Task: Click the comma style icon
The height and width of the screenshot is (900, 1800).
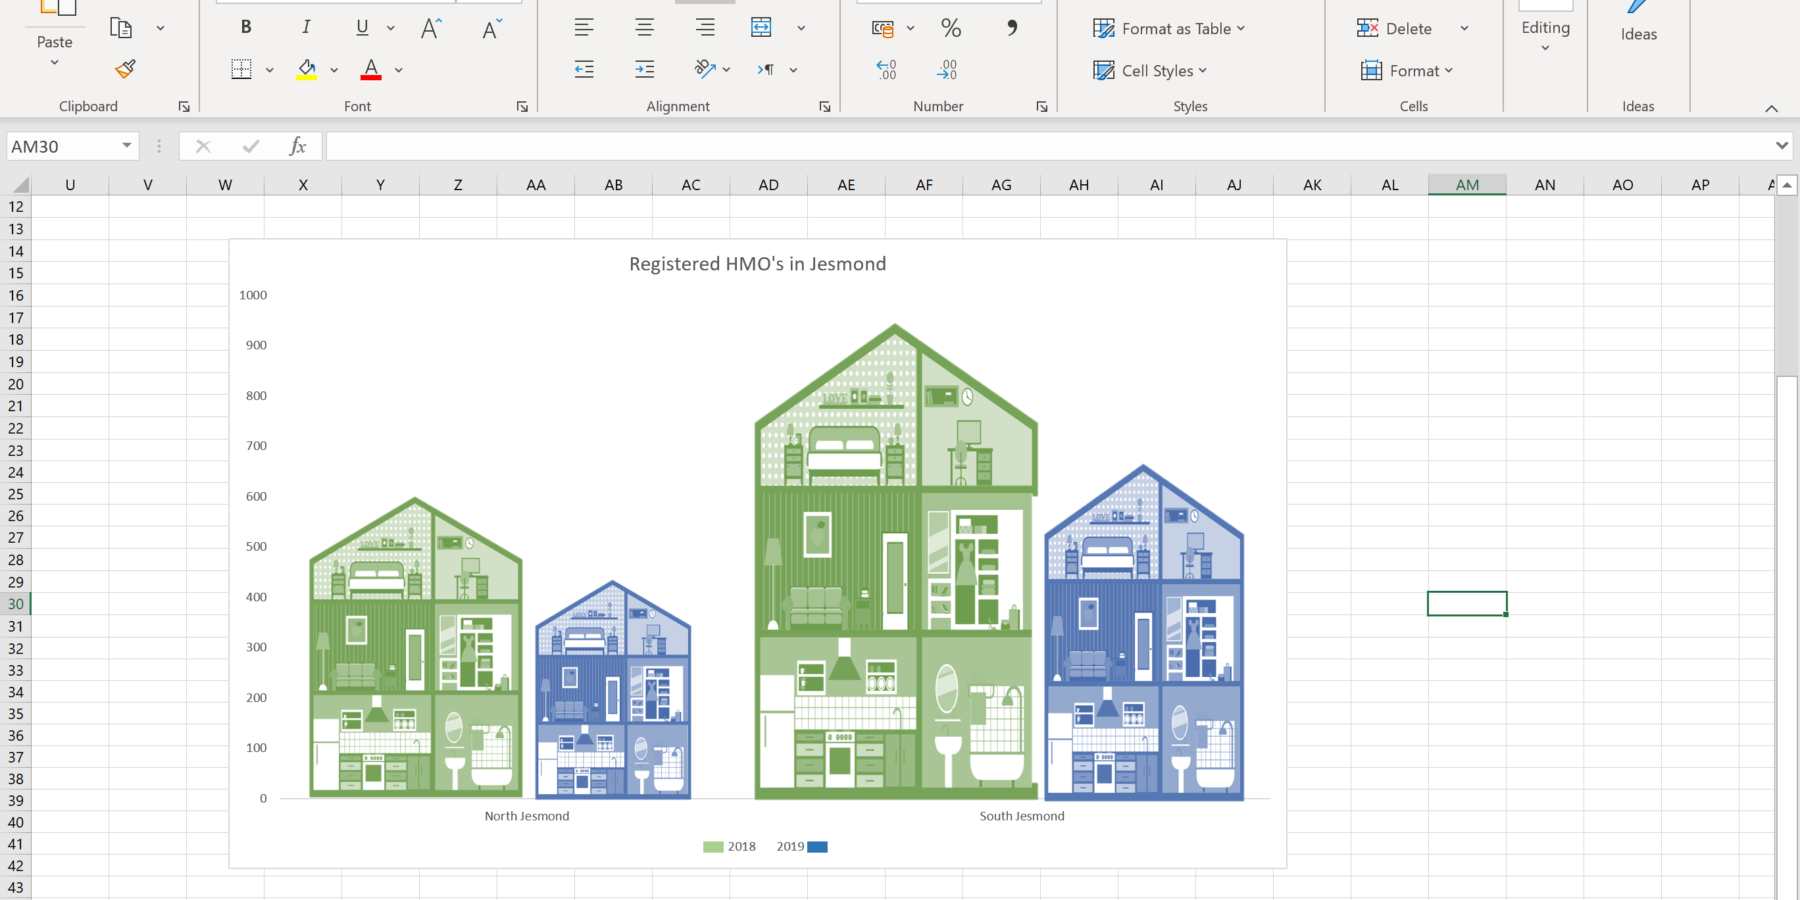Action: click(1011, 28)
